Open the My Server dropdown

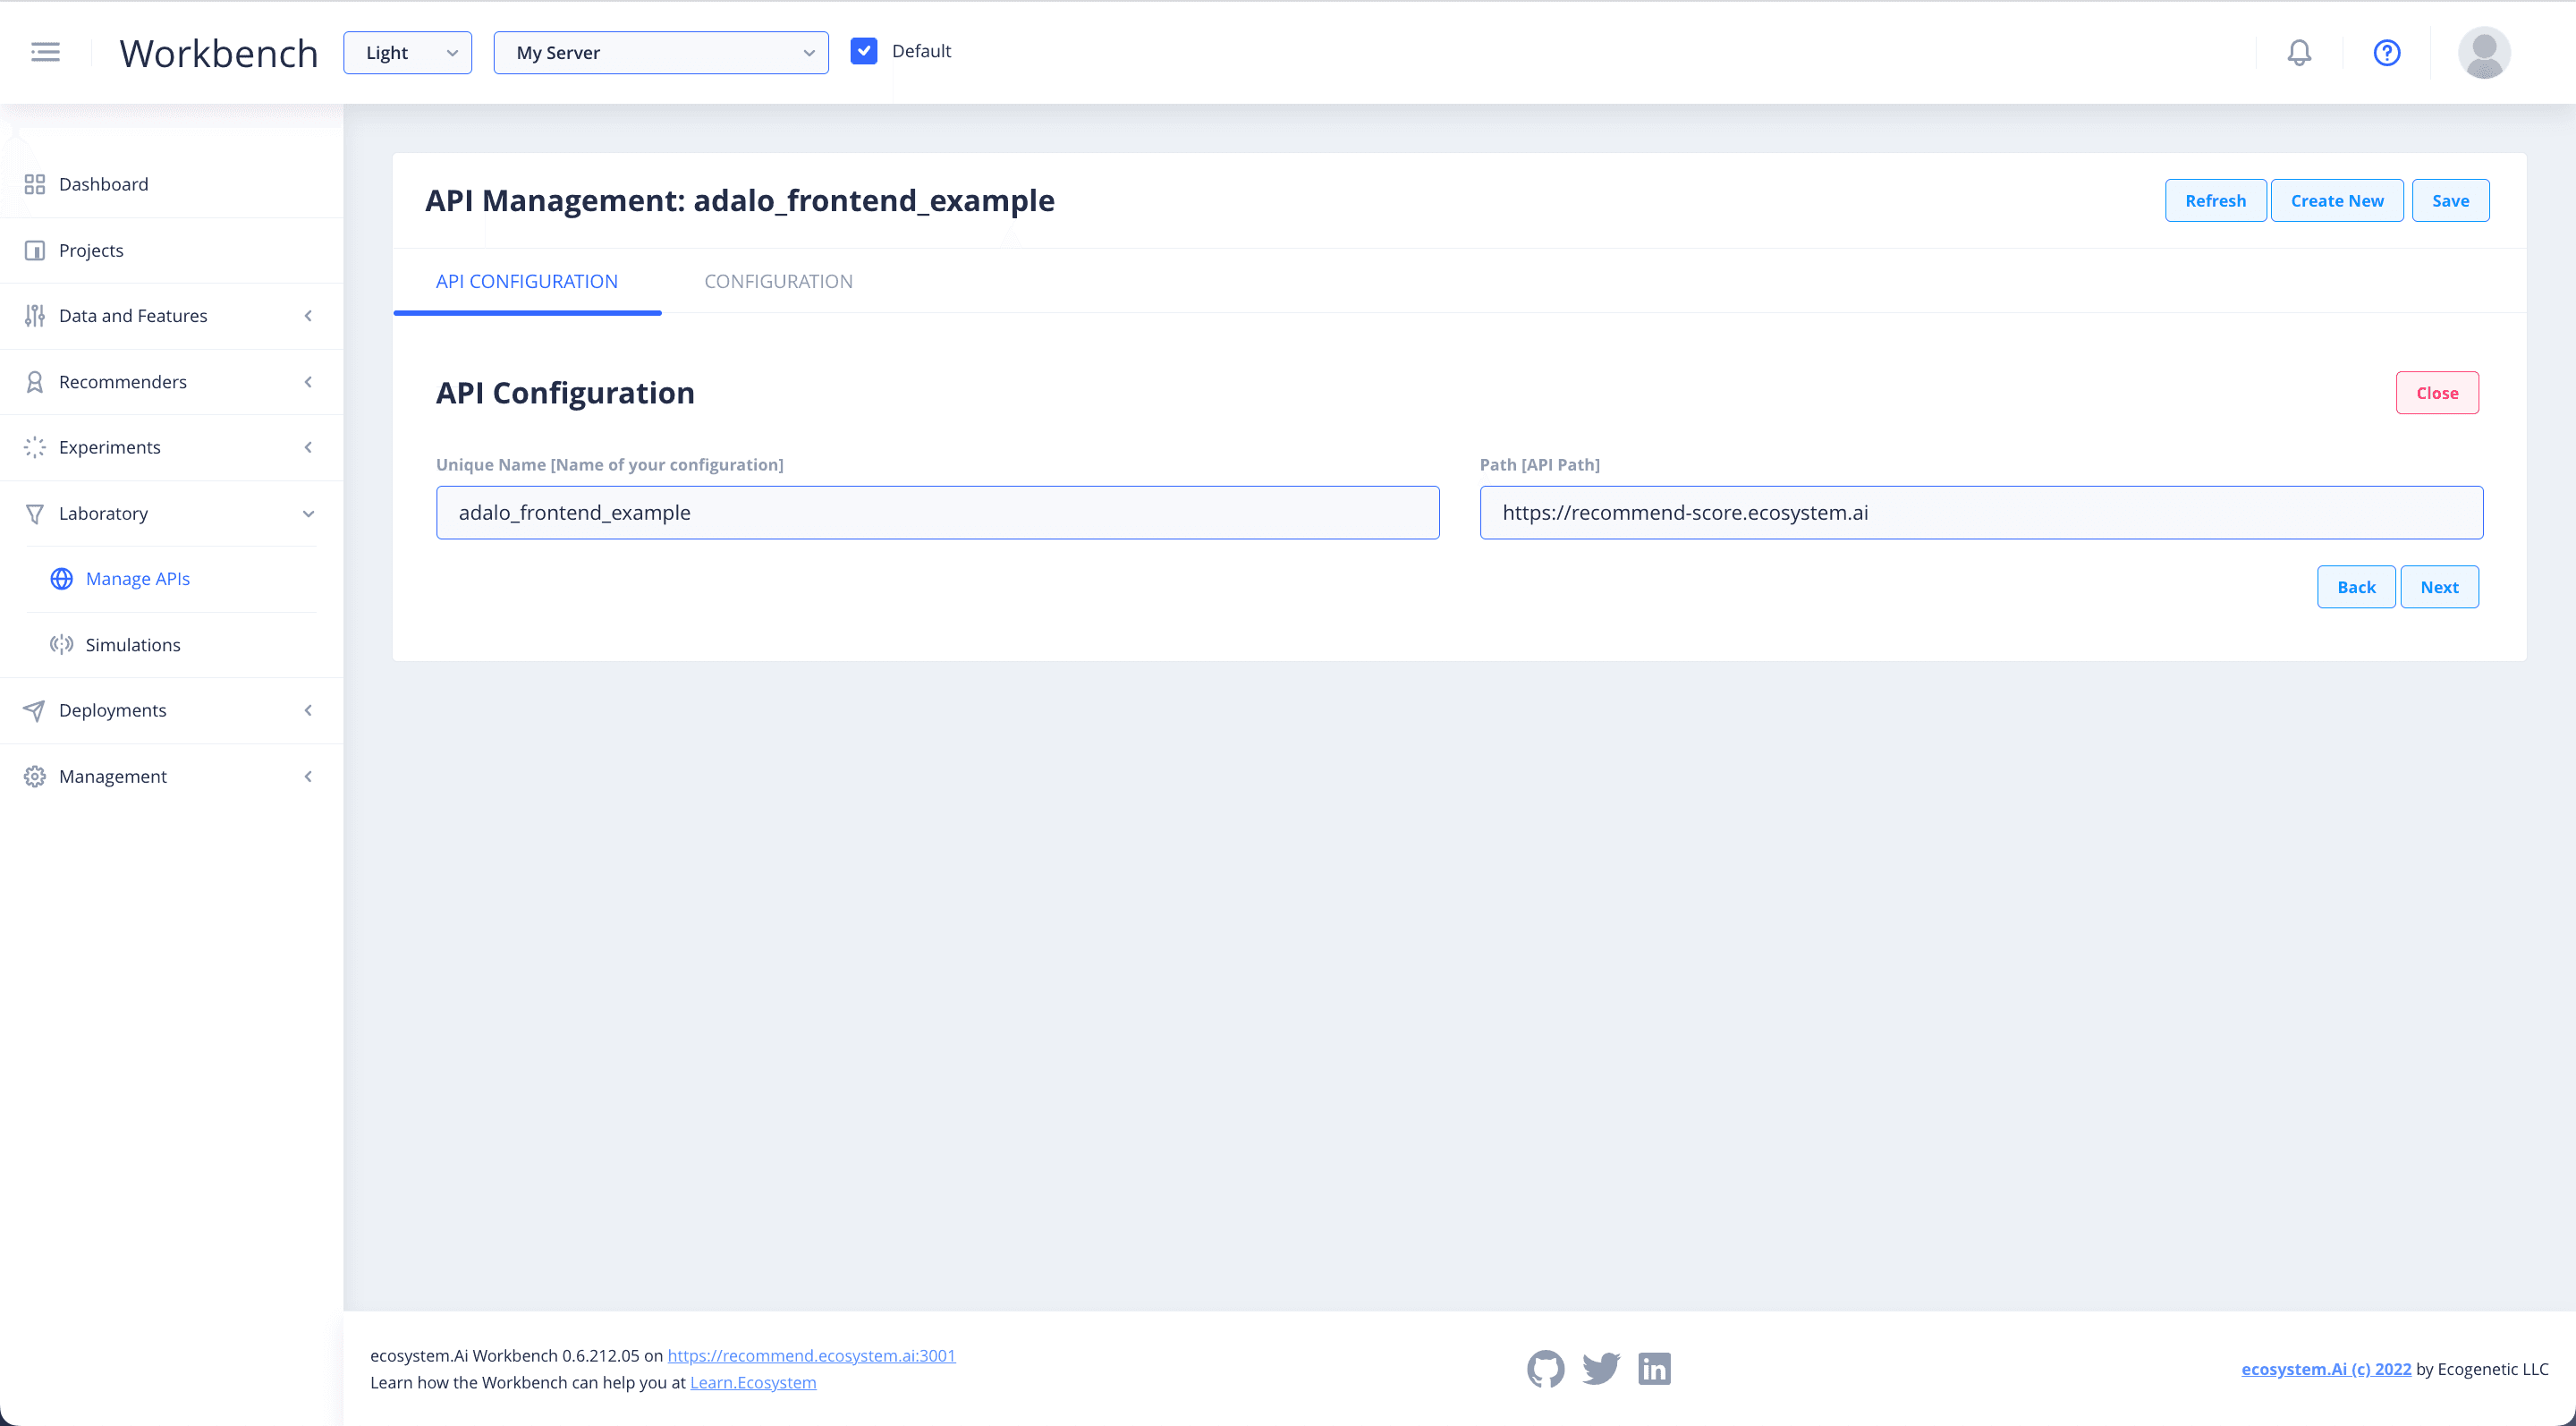point(661,52)
